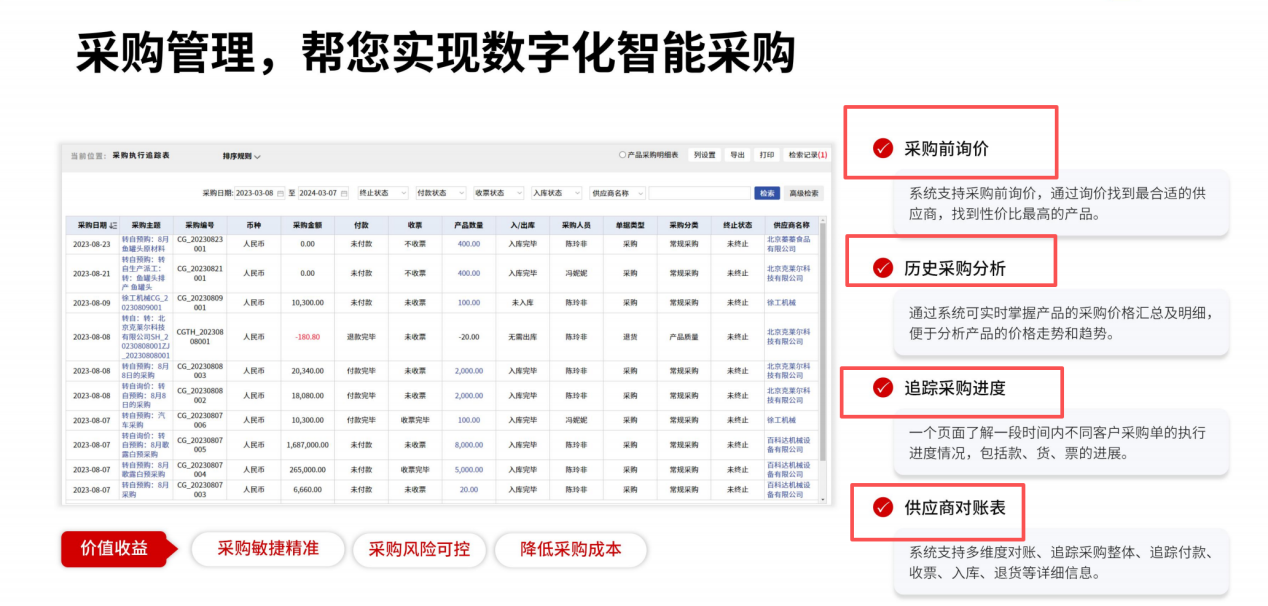This screenshot has width=1268, height=606.
Task: Click the red checkmark icon beside 采购前询价
Action: pyautogui.click(x=881, y=146)
